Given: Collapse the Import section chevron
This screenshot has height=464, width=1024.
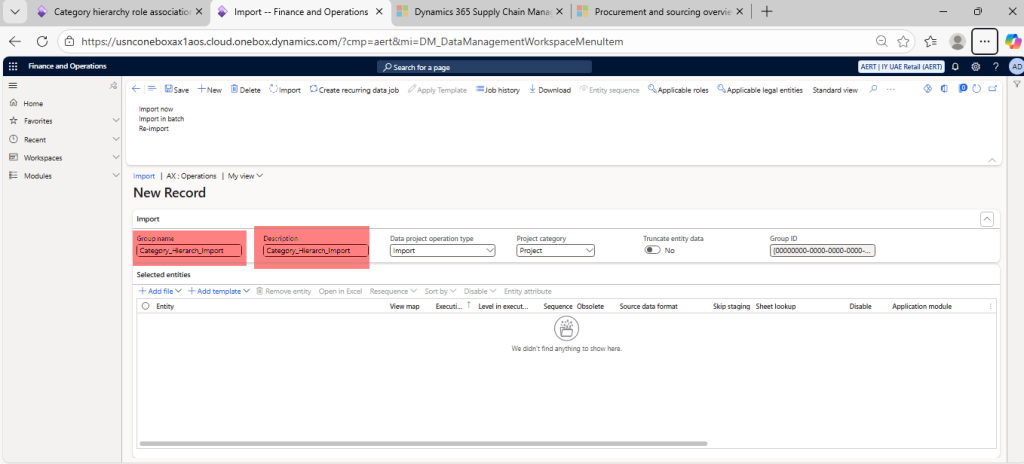Looking at the screenshot, I should point(987,218).
